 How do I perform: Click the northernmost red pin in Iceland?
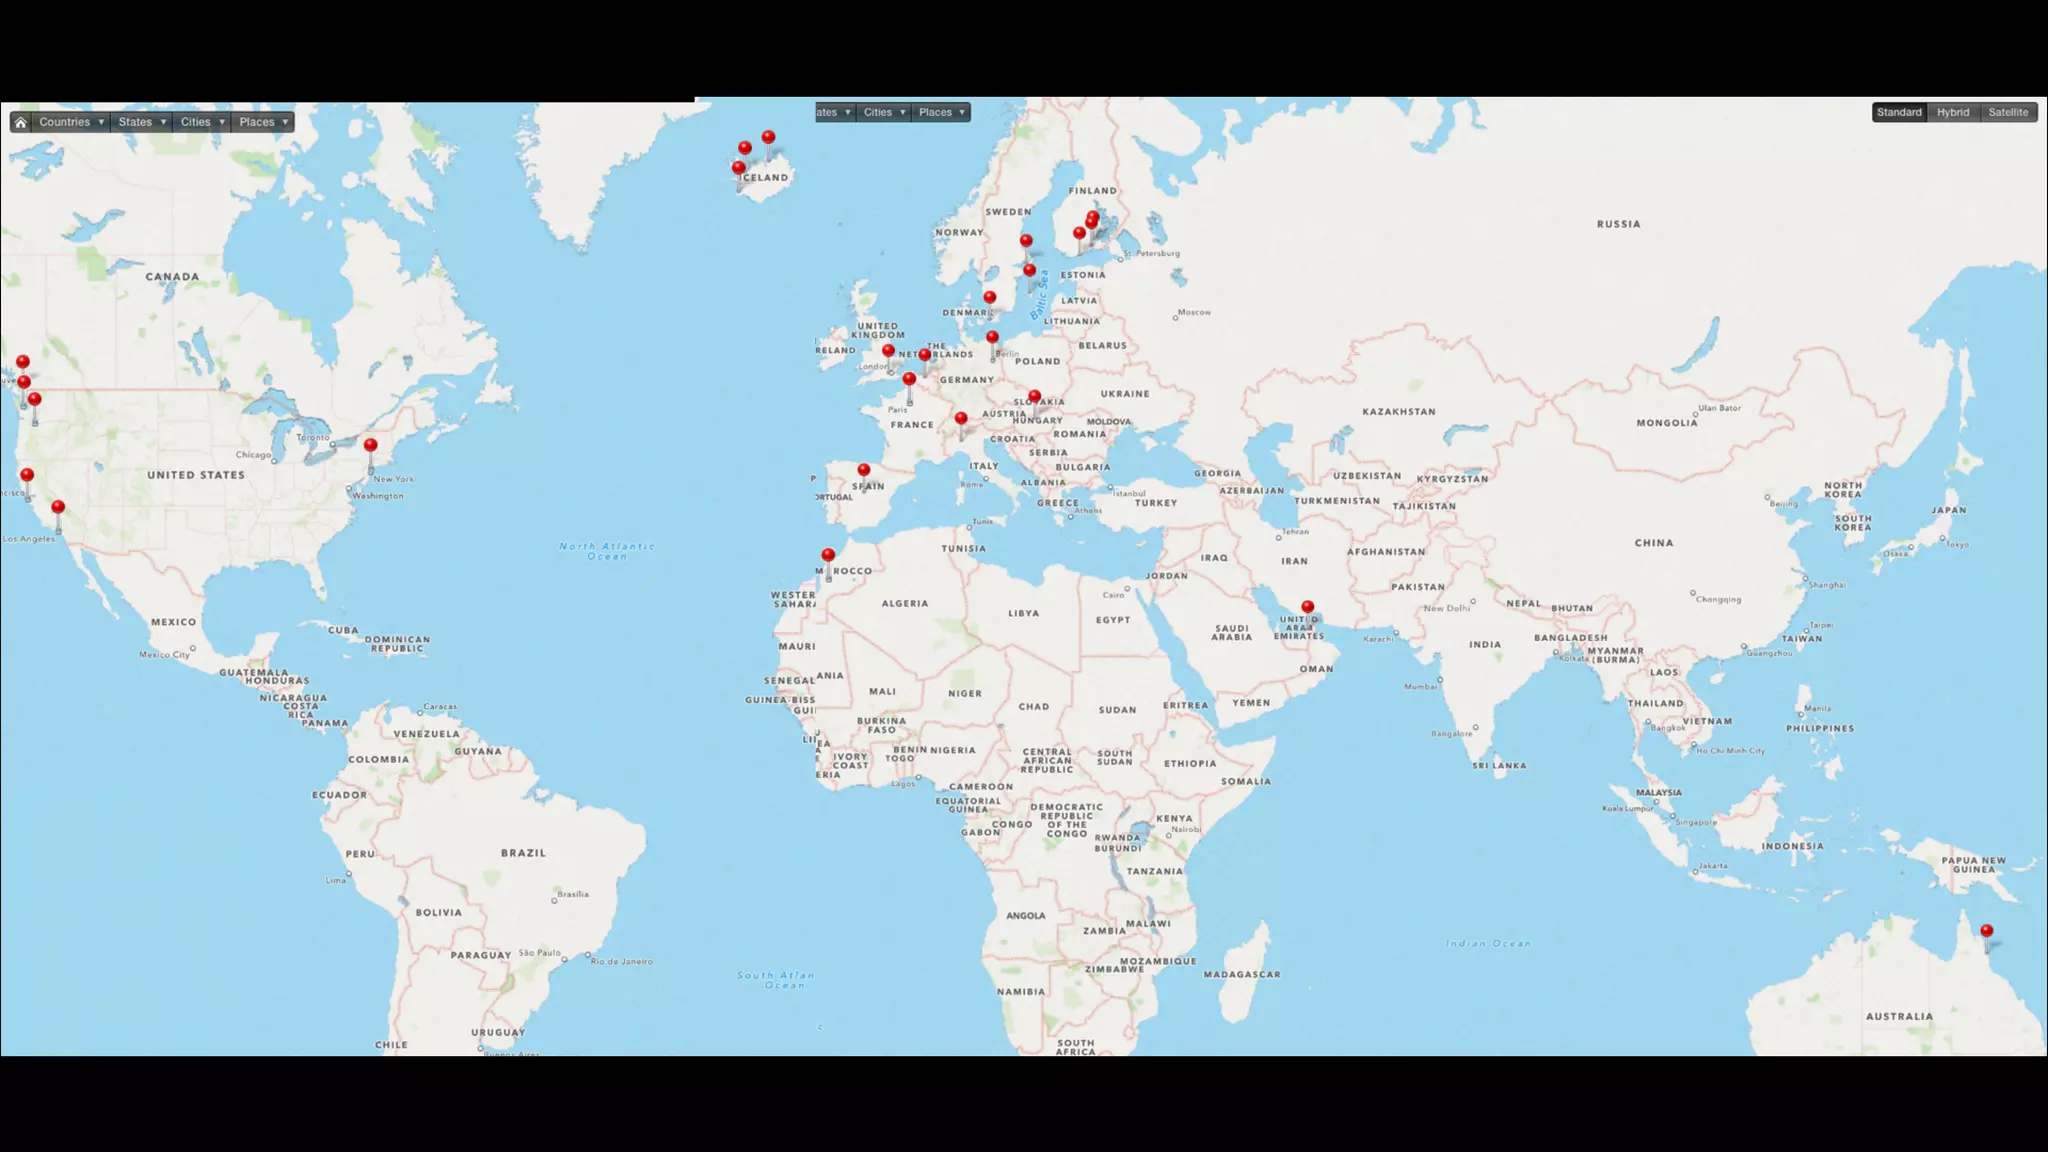[x=768, y=137]
